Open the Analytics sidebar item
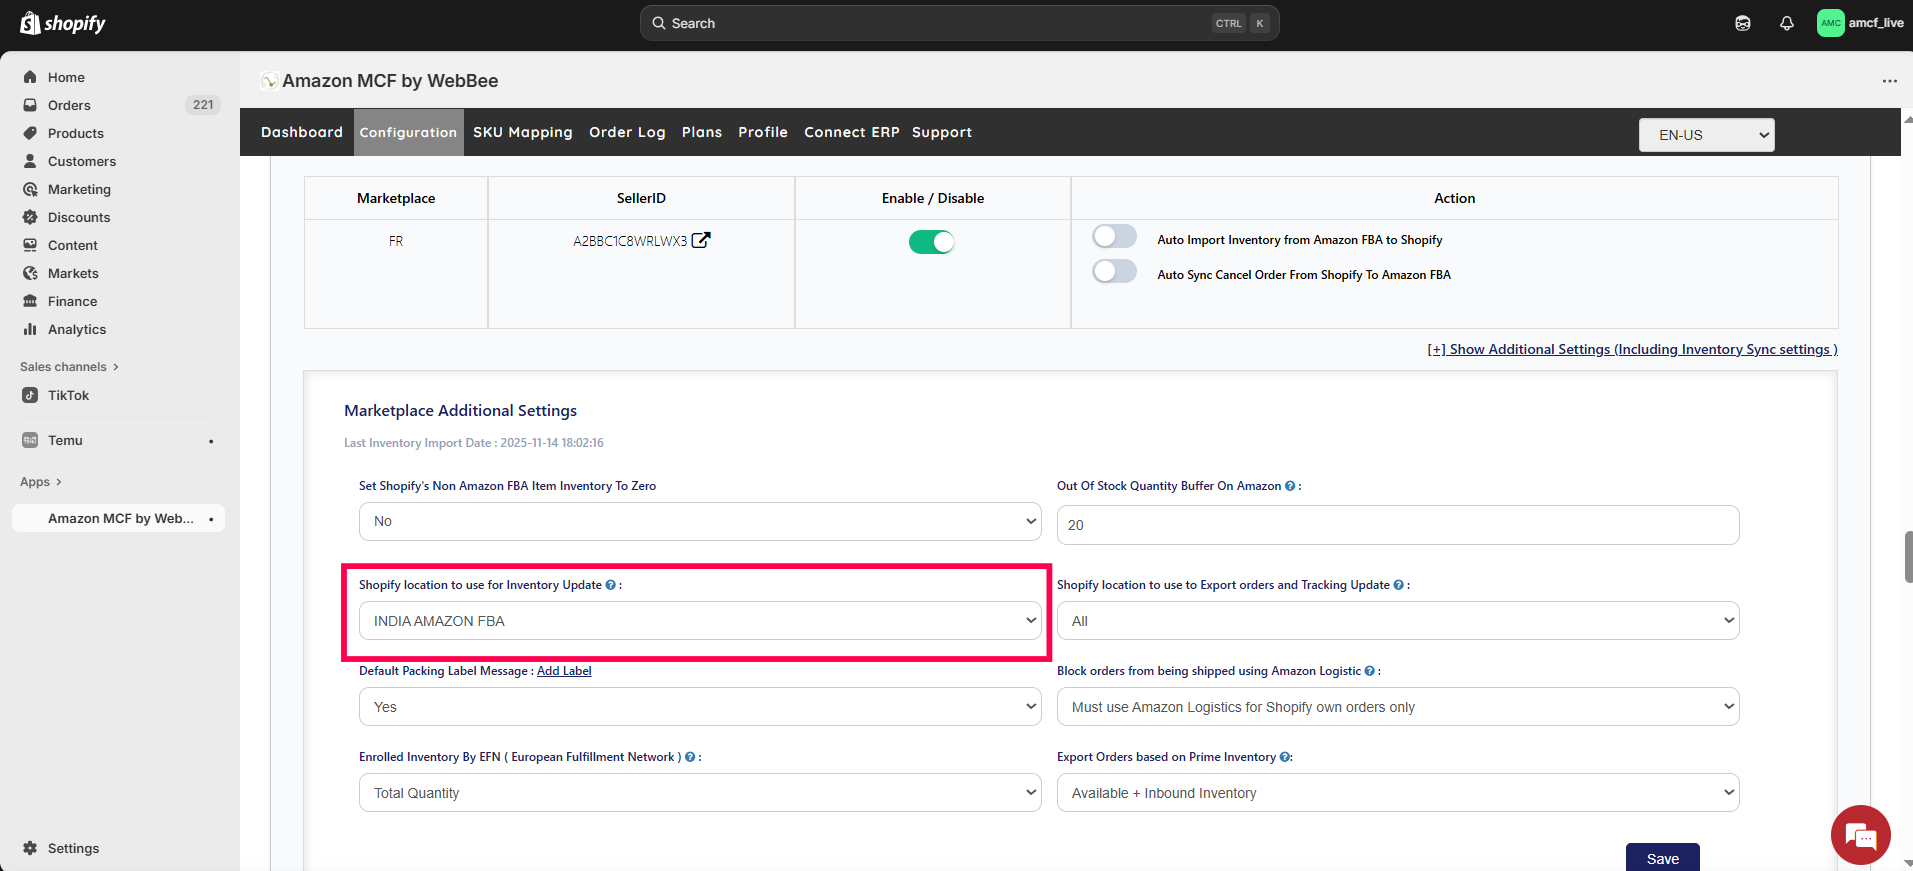The width and height of the screenshot is (1913, 871). pos(76,329)
